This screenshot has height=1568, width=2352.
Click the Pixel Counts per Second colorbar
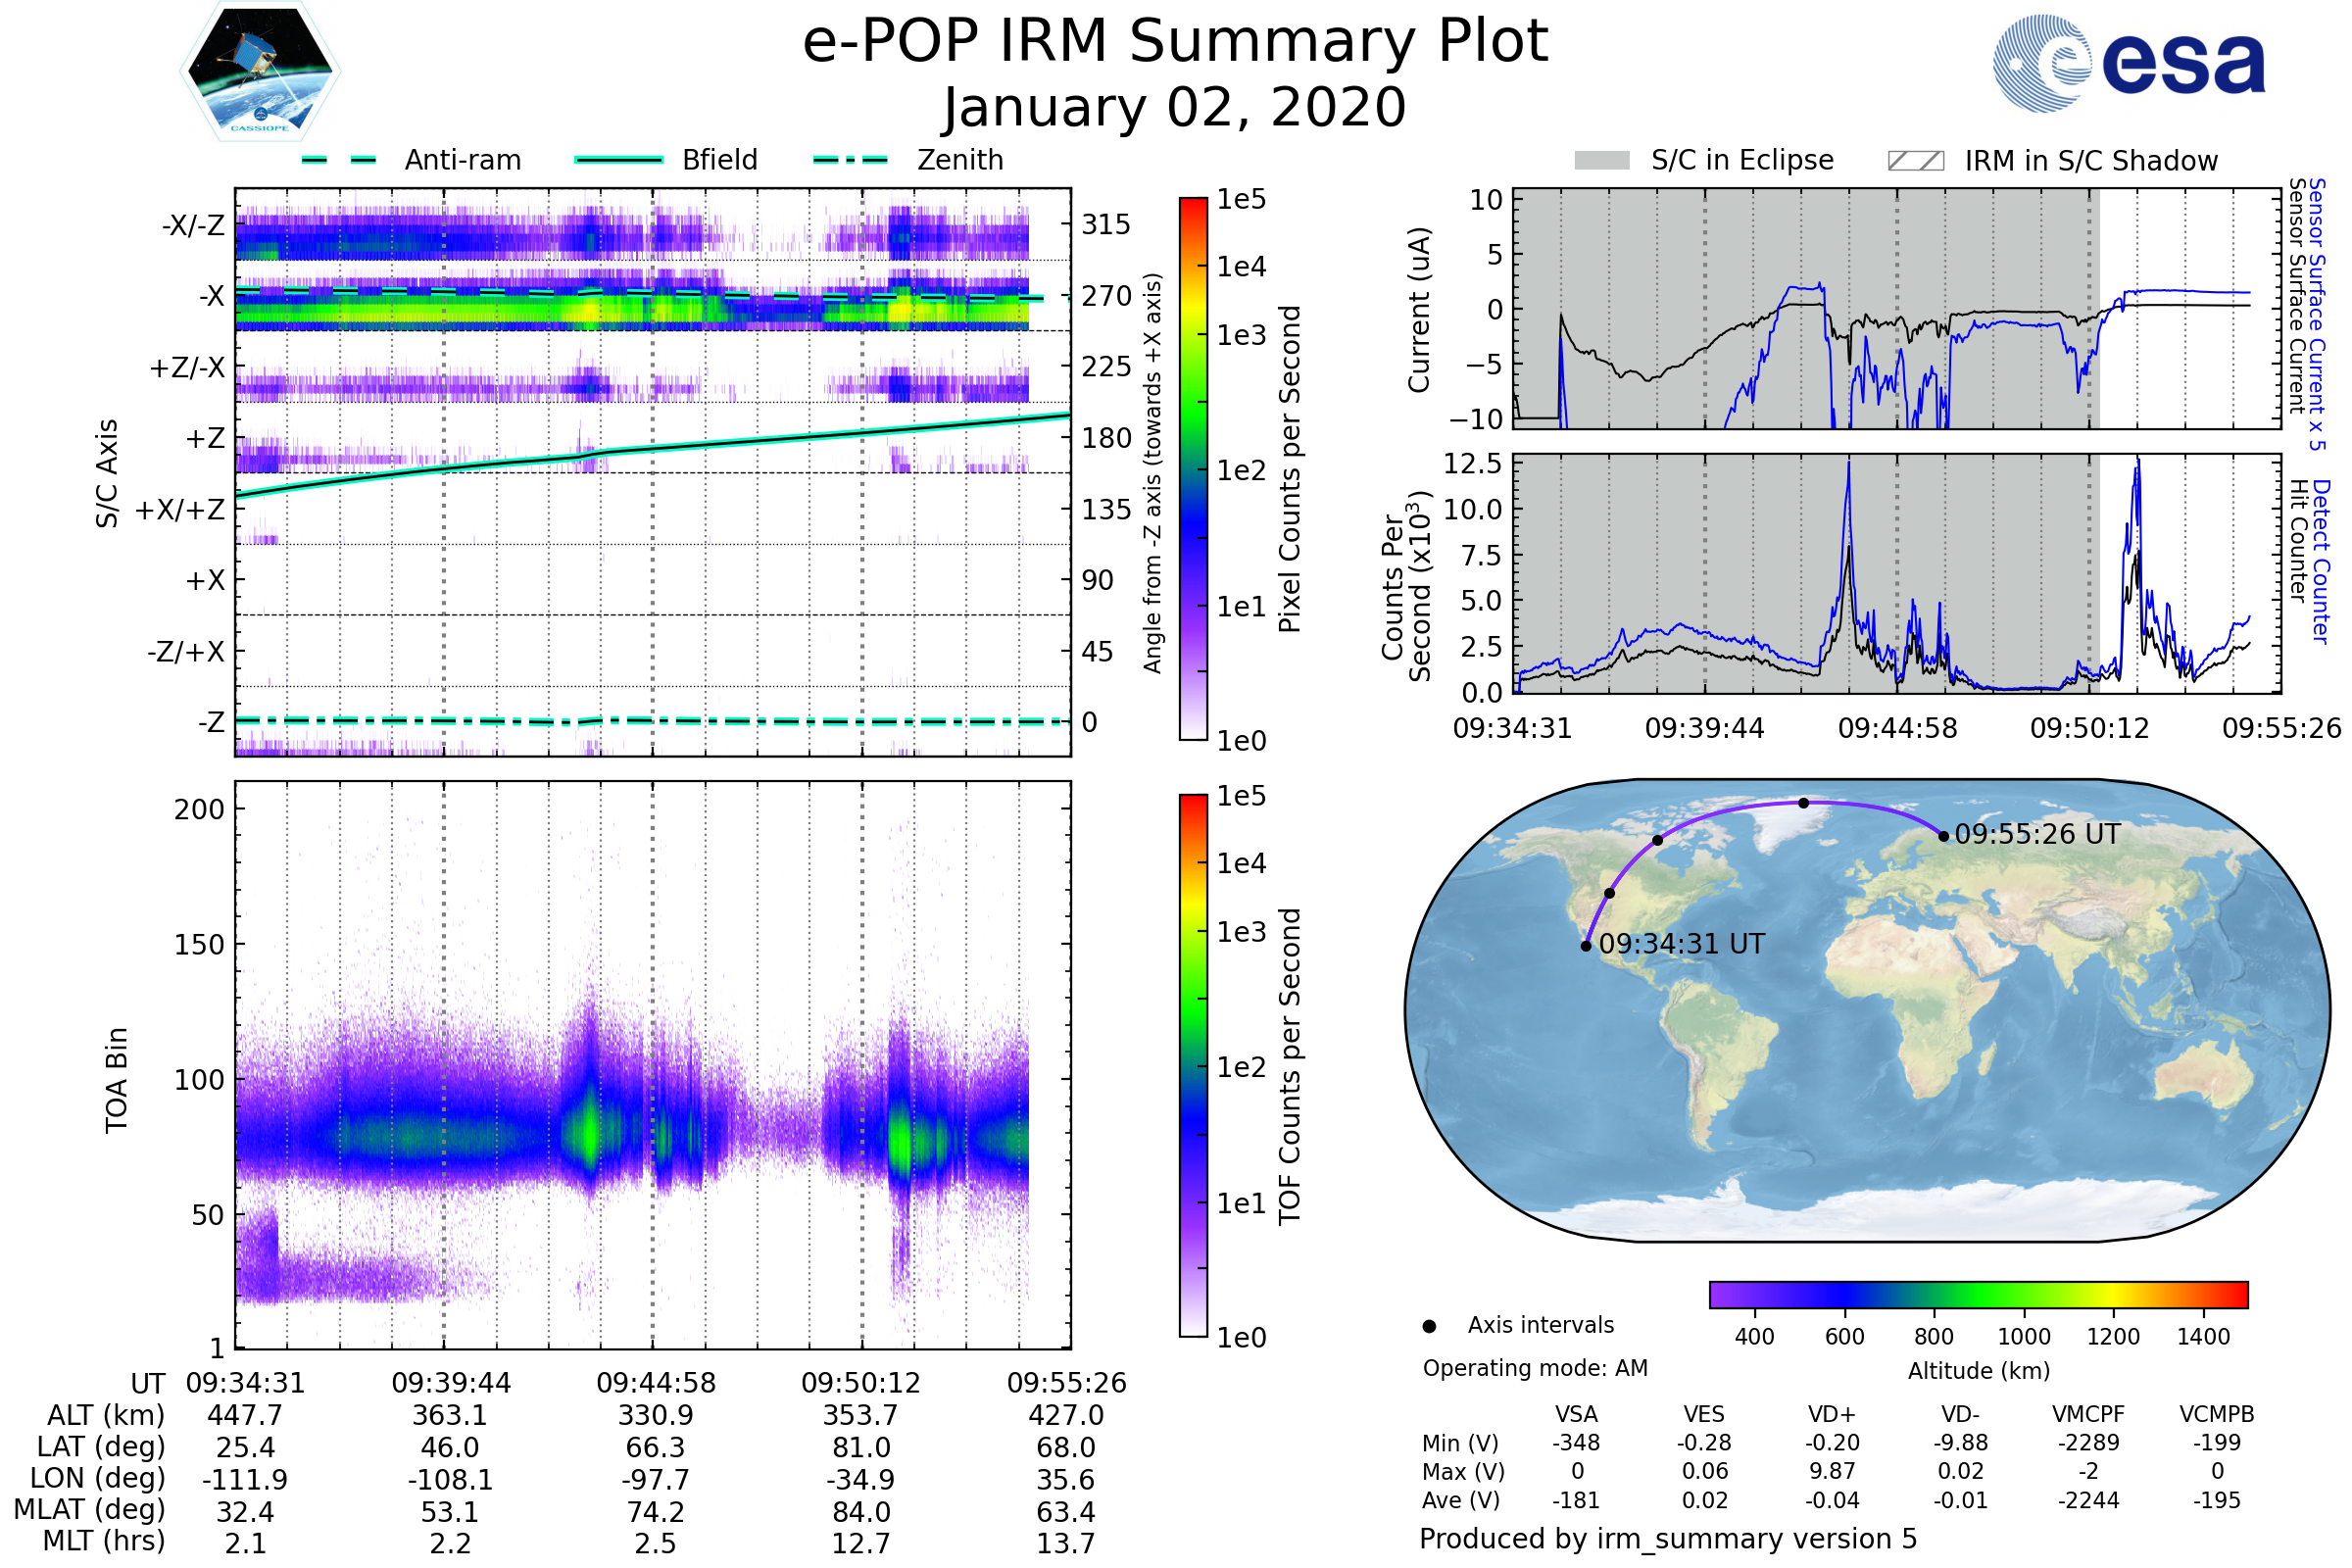pyautogui.click(x=1193, y=469)
